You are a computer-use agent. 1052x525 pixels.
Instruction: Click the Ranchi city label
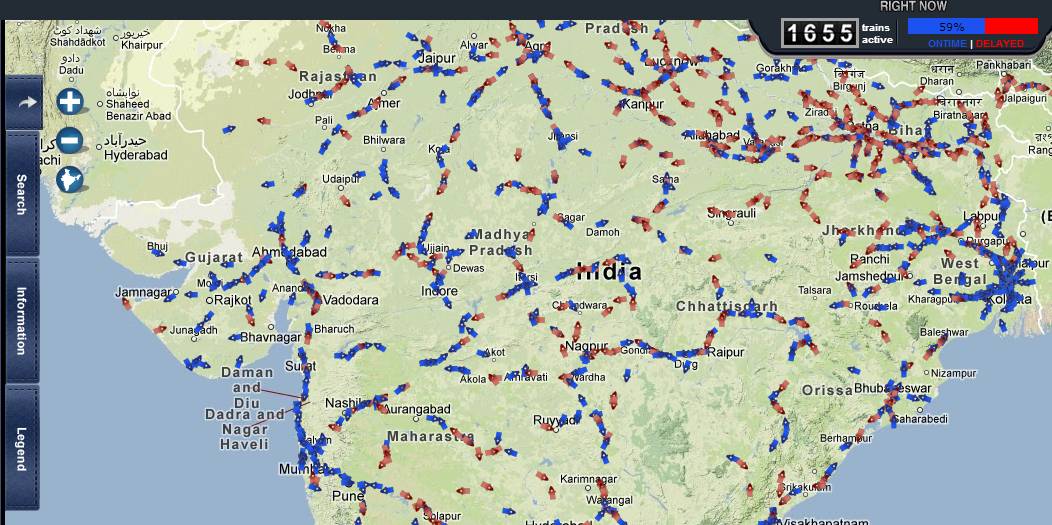coord(870,259)
